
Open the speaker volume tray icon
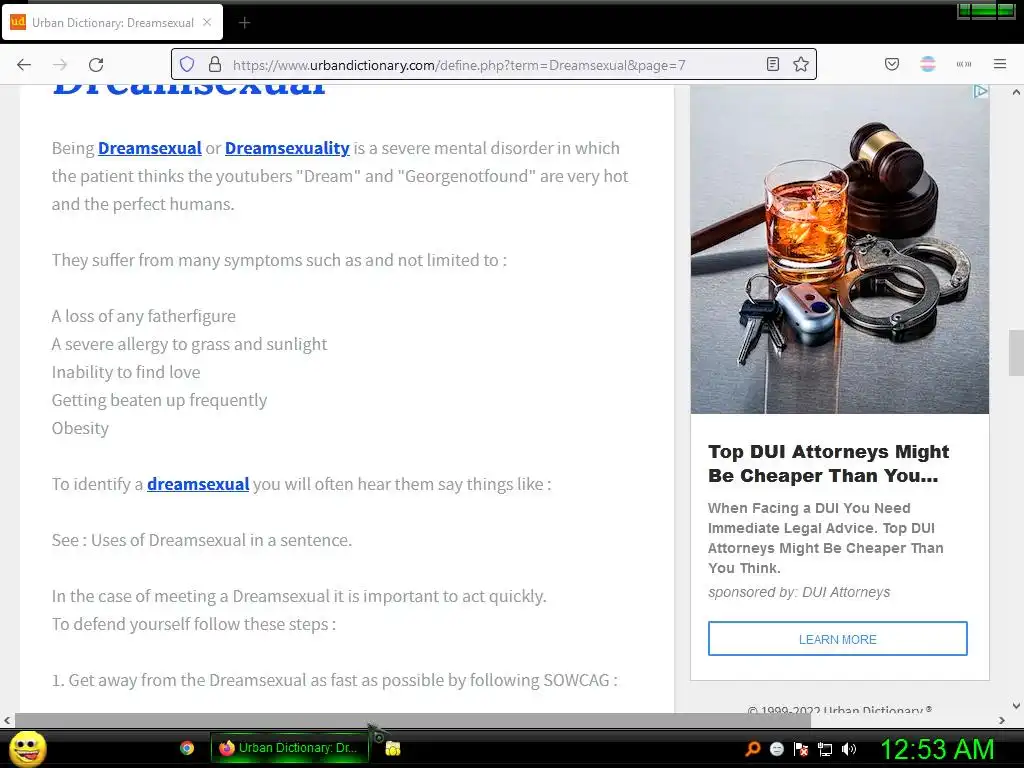click(849, 749)
